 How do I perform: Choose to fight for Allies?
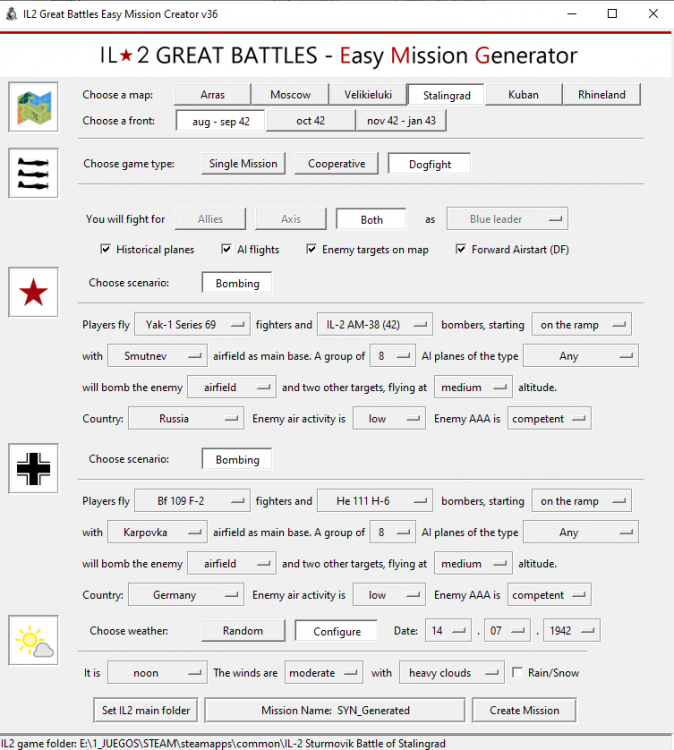pyautogui.click(x=210, y=219)
